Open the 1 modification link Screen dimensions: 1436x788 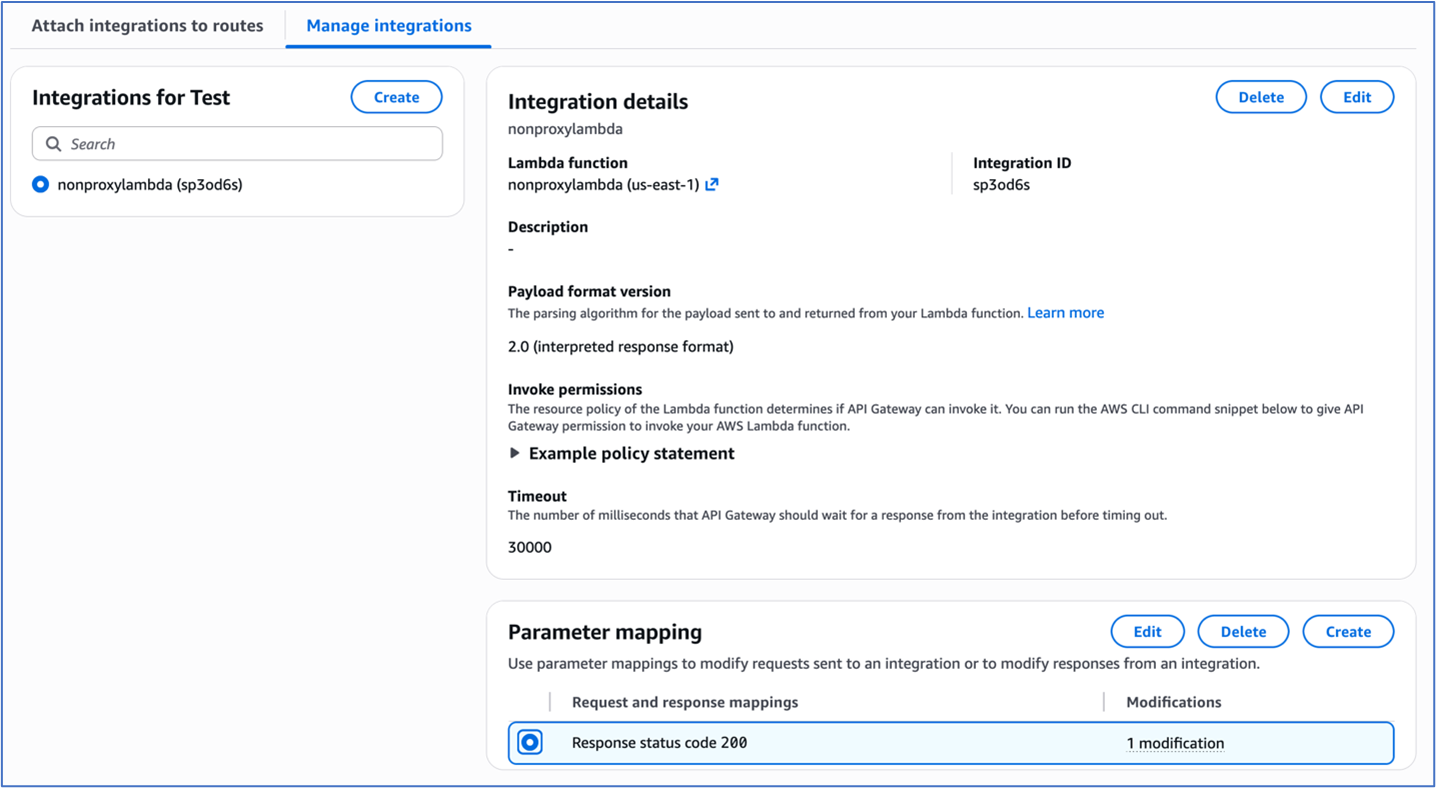1175,743
